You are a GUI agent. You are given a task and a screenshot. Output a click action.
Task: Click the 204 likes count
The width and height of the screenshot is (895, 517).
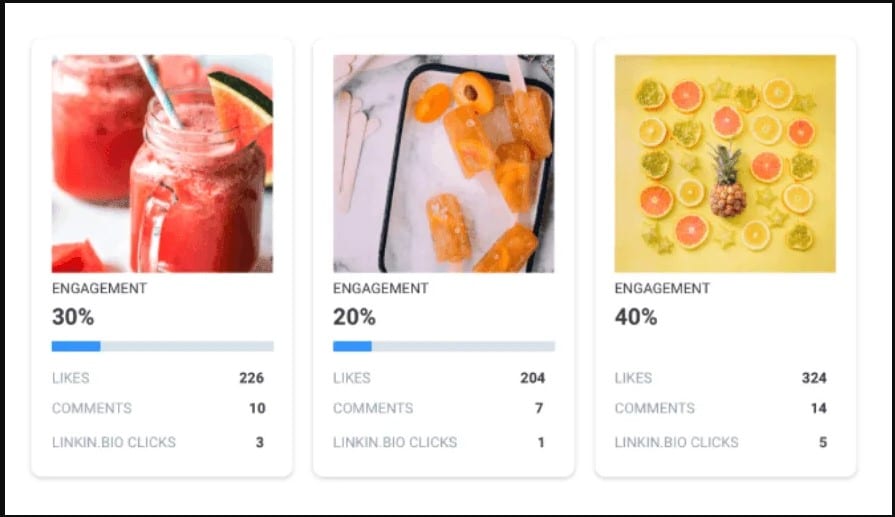tap(533, 378)
